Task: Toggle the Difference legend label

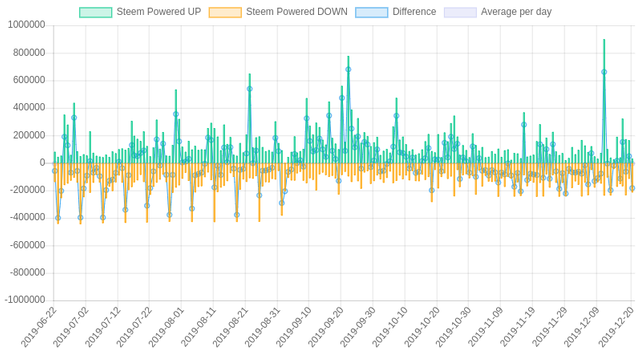Action: (x=414, y=12)
